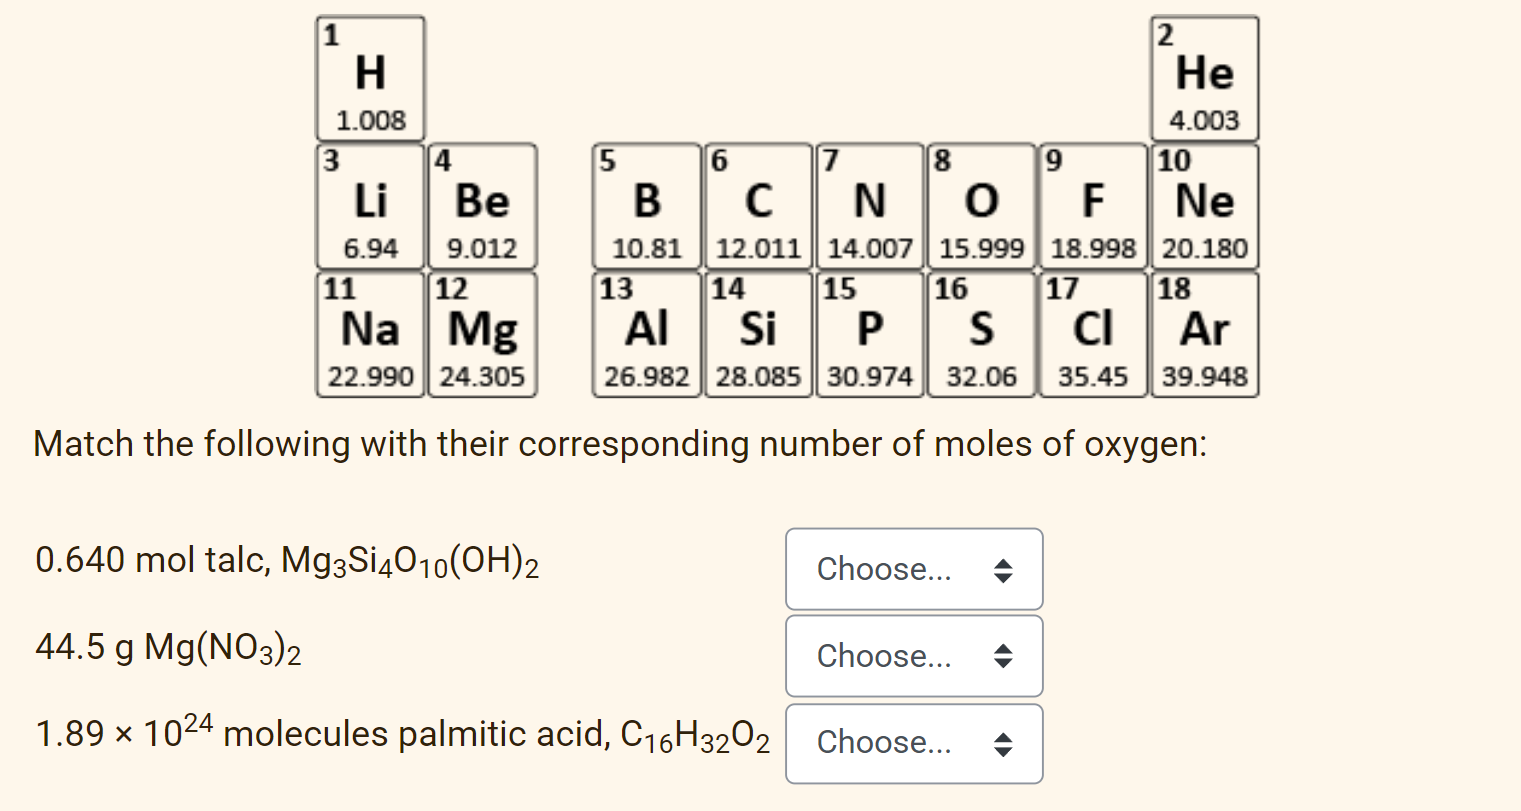Click the Silicon element tile
1521x811 pixels.
pos(758,334)
